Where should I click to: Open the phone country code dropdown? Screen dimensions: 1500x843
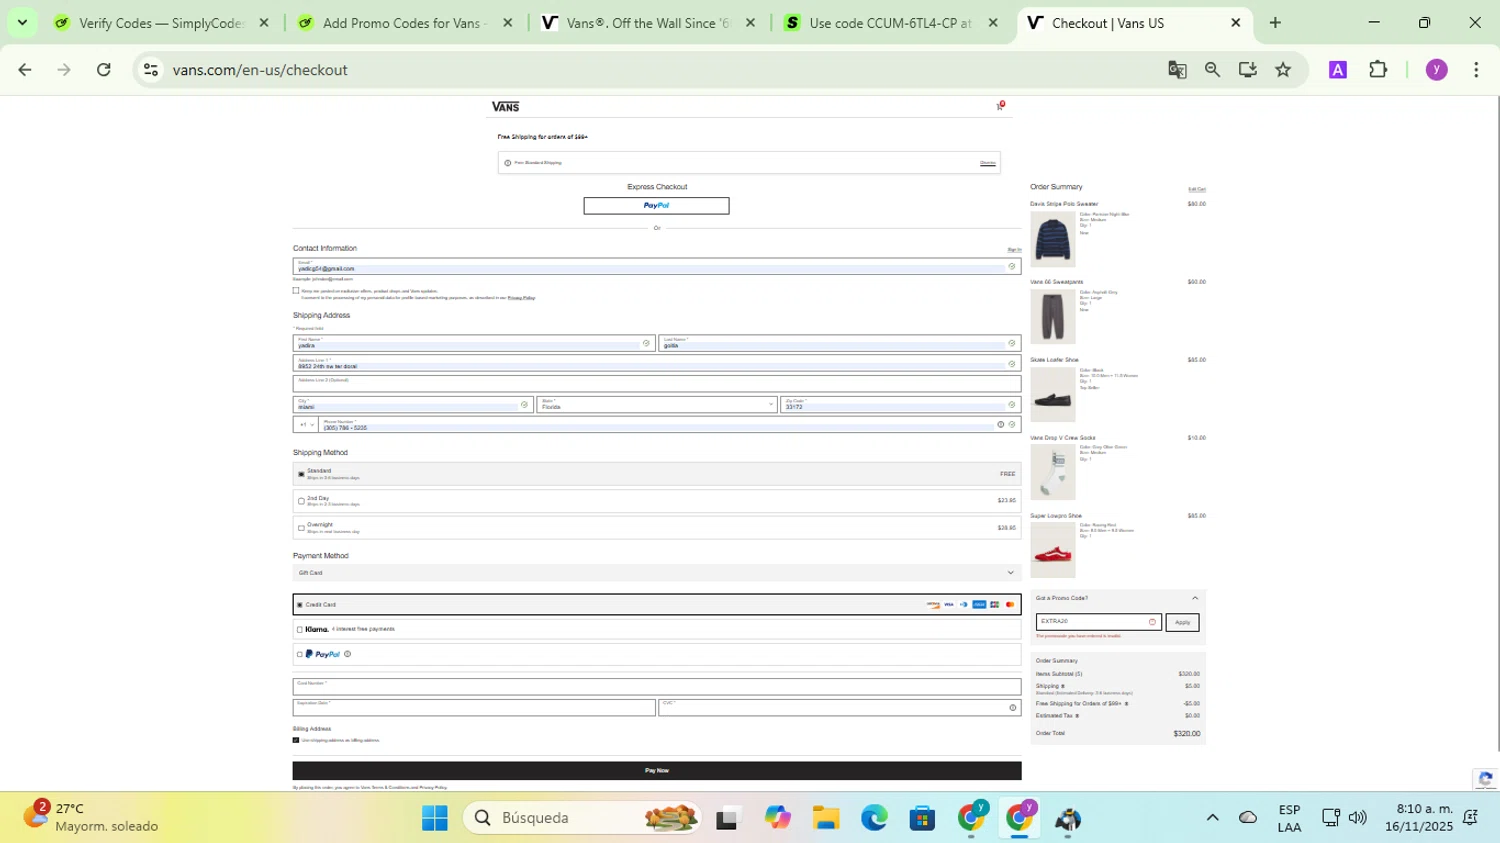306,425
